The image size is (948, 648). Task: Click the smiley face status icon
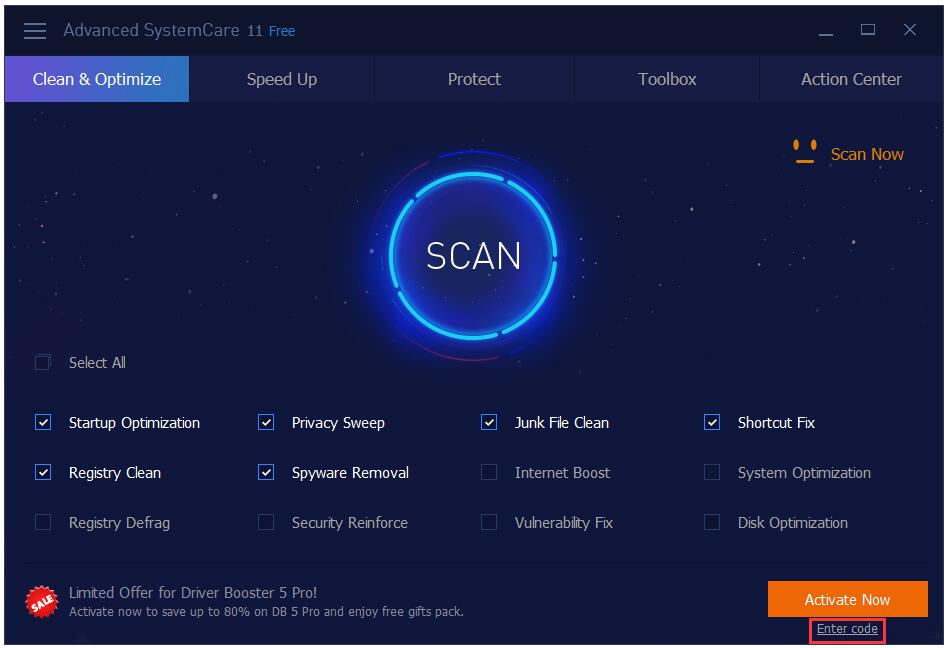pyautogui.click(x=804, y=152)
